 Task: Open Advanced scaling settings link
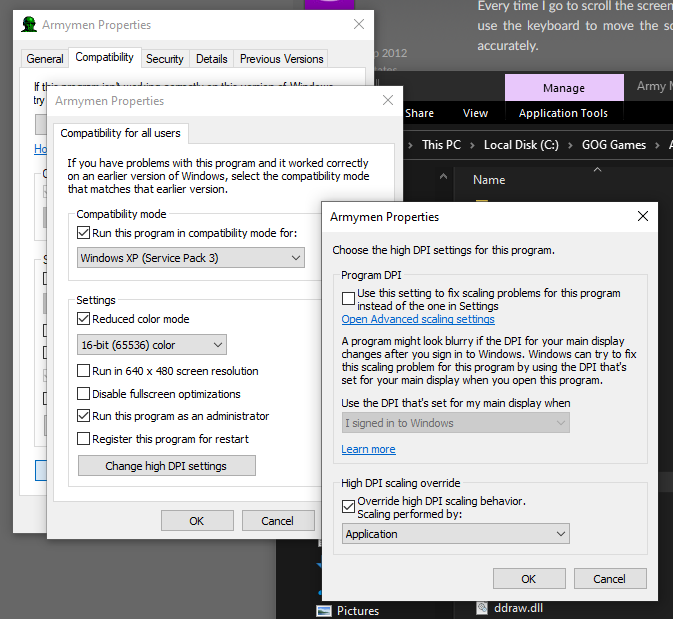[418, 319]
